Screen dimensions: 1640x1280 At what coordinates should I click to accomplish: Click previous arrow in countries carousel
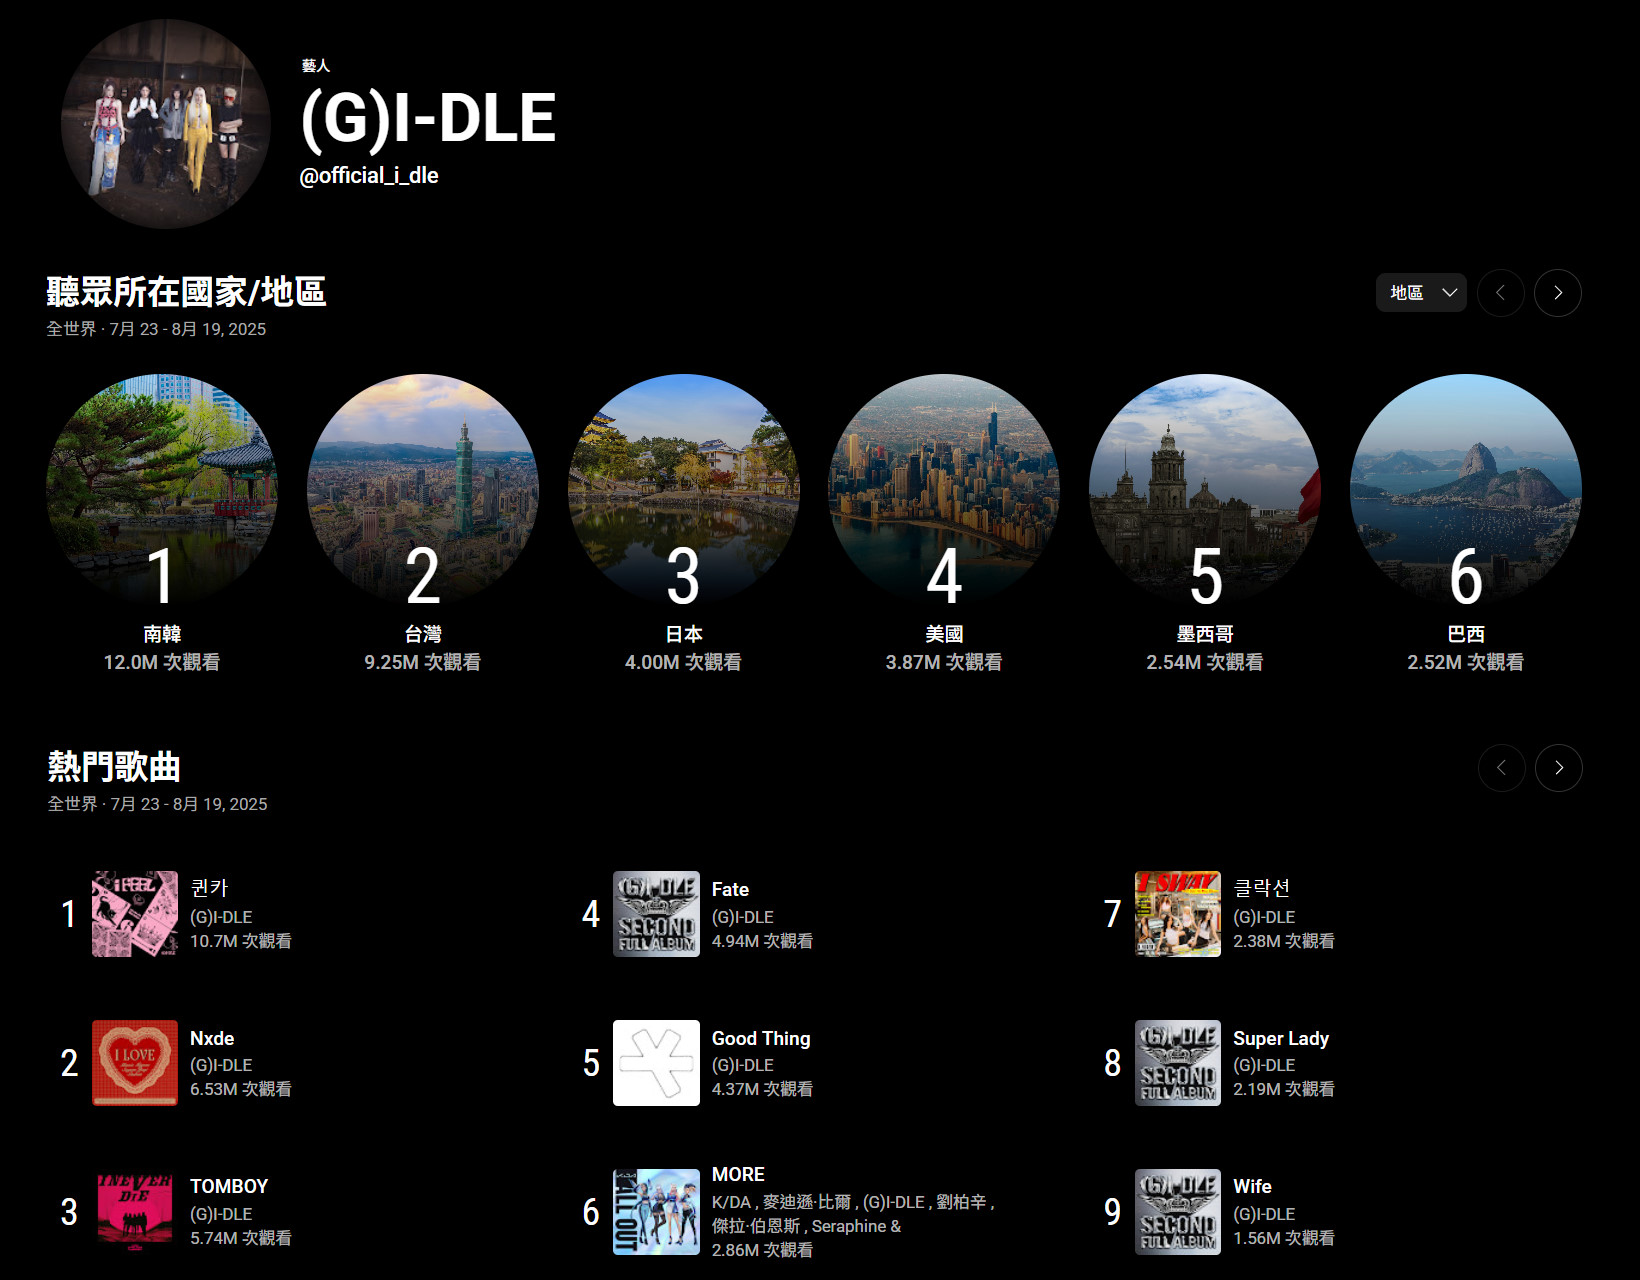(x=1500, y=293)
